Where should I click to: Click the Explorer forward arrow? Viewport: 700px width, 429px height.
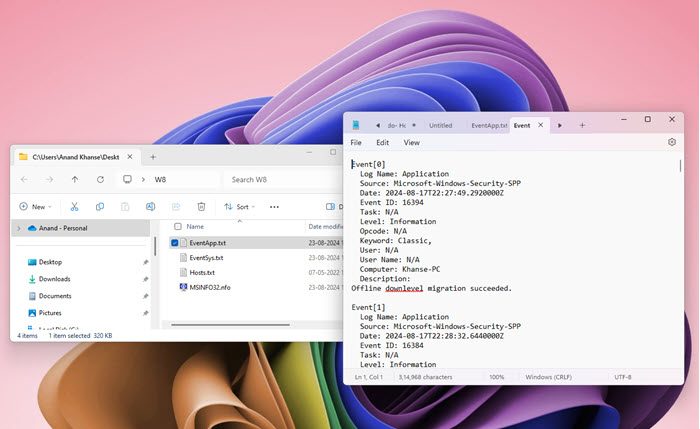coord(49,179)
